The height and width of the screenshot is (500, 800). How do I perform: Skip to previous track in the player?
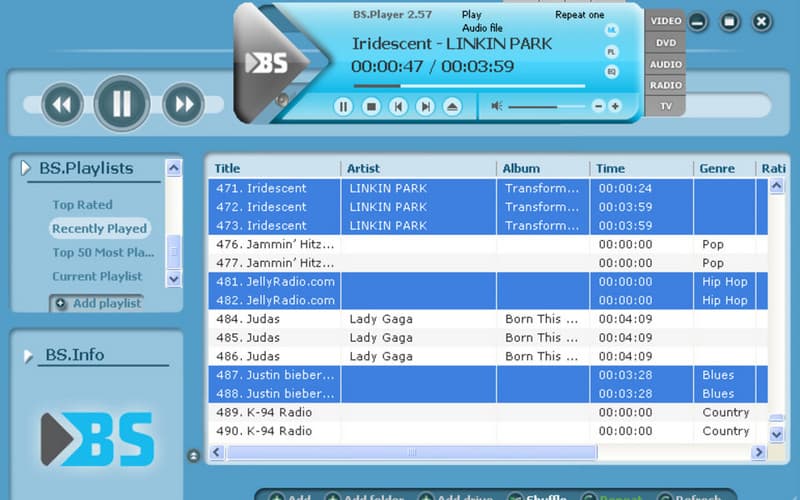[x=398, y=106]
